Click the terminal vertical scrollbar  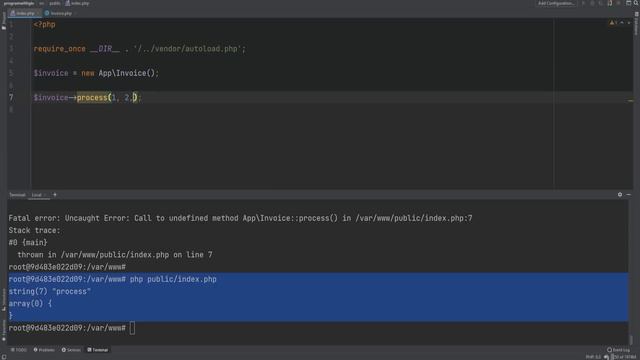click(x=631, y=339)
